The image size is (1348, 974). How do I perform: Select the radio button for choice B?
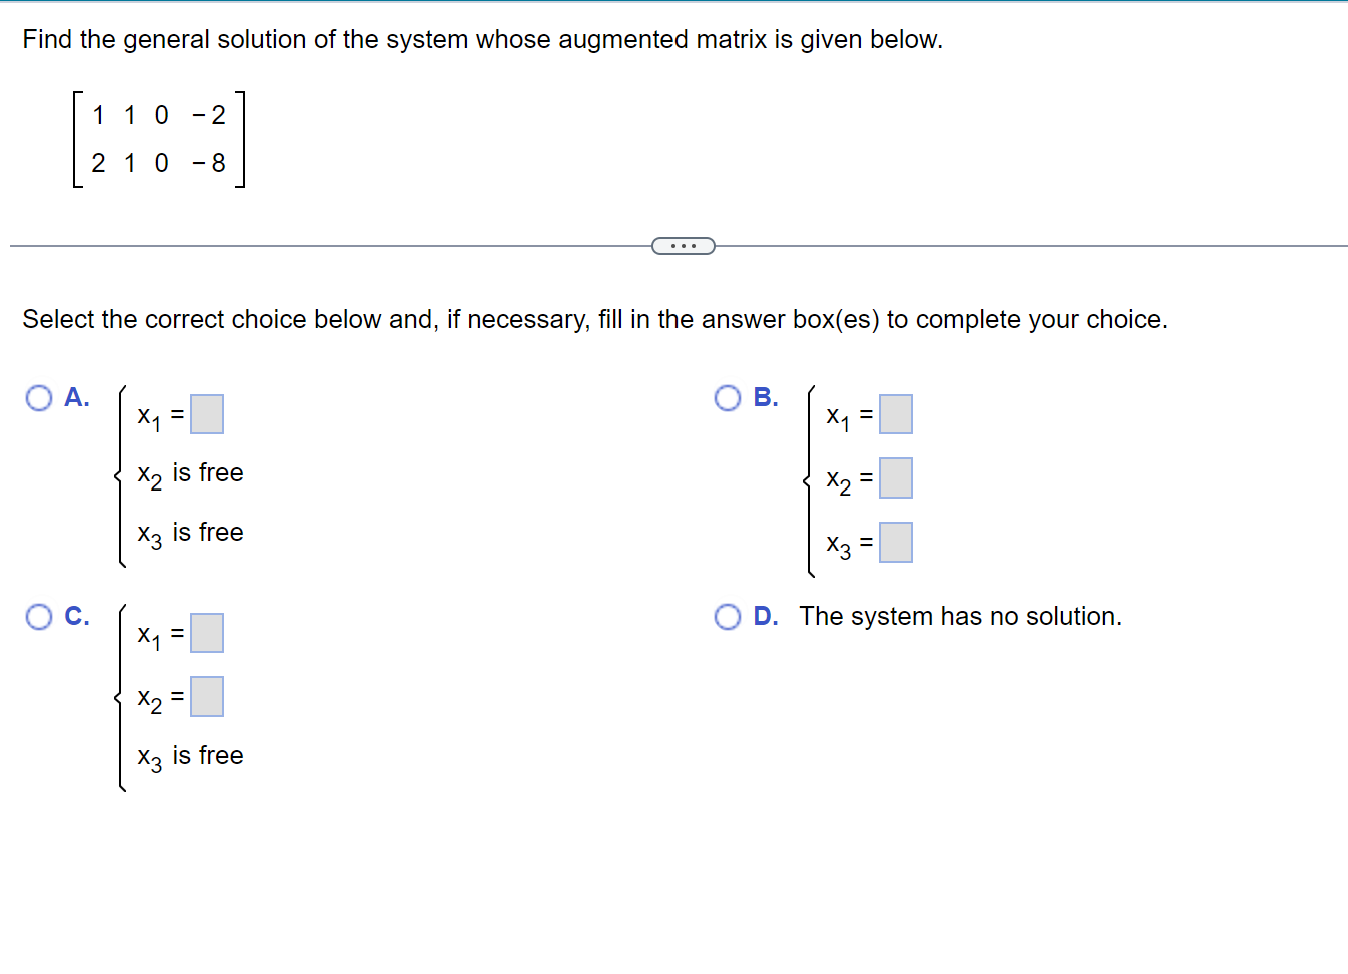click(x=726, y=397)
